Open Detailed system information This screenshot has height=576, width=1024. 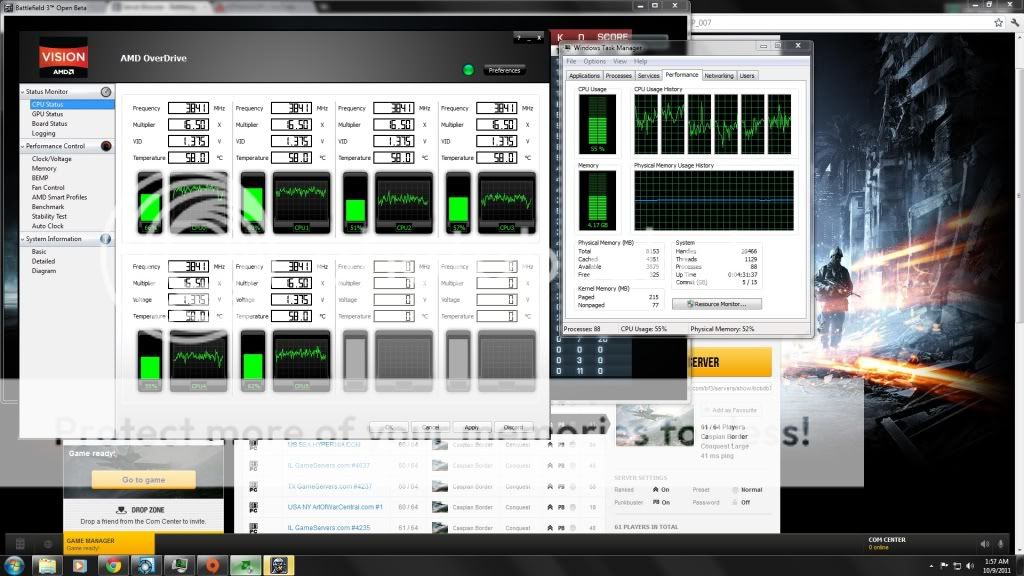pyautogui.click(x=43, y=261)
